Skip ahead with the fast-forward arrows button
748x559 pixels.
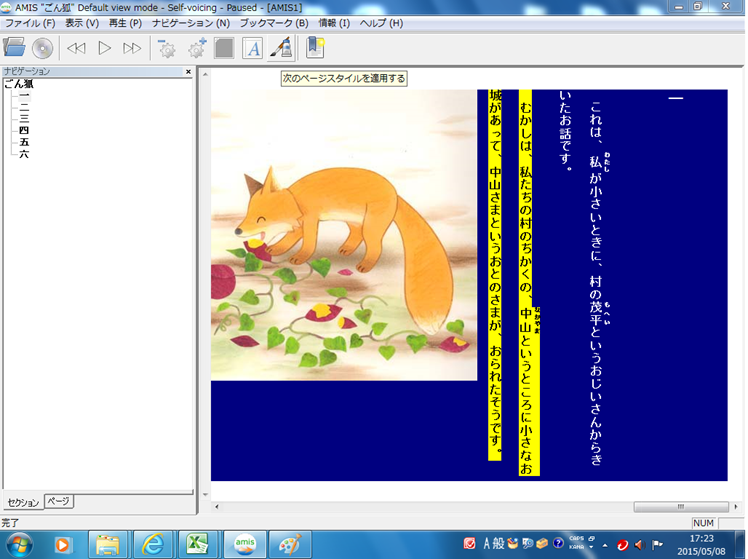pyautogui.click(x=132, y=48)
